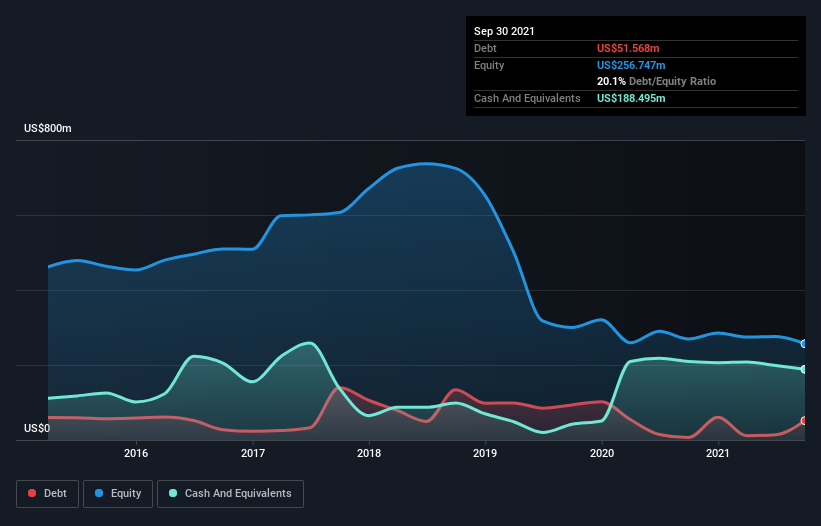Viewport: 821px width, 526px height.
Task: Select the 2019 x-axis label
Action: click(x=485, y=453)
